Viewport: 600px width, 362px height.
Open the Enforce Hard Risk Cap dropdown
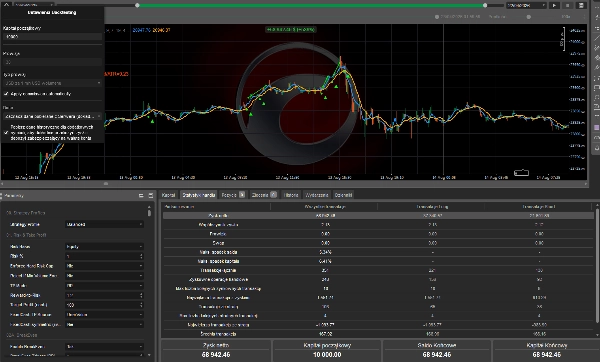pyautogui.click(x=104, y=266)
